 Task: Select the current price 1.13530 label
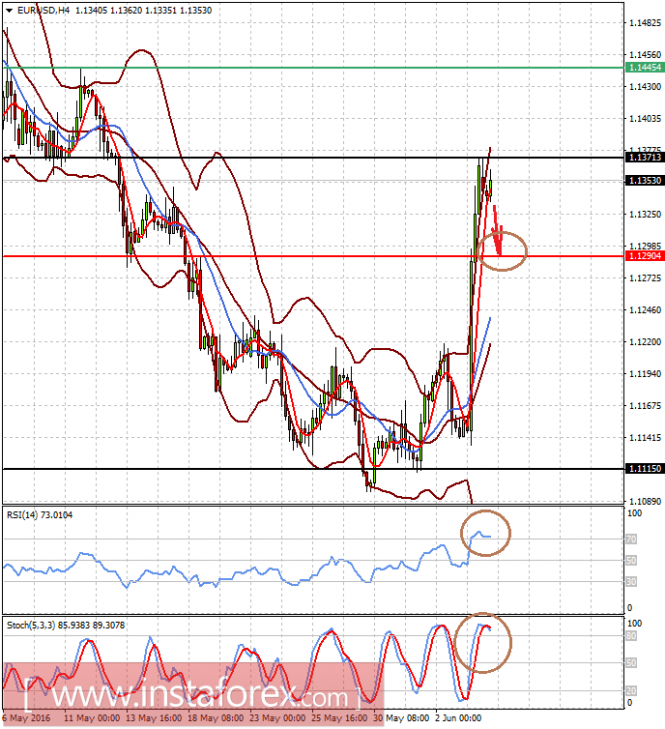pos(645,180)
